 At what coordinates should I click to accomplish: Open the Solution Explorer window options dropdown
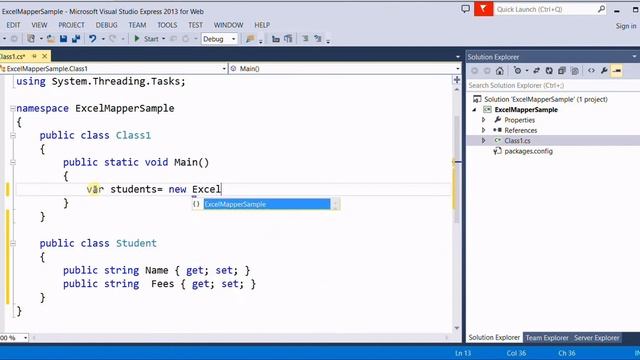pos(634,57)
